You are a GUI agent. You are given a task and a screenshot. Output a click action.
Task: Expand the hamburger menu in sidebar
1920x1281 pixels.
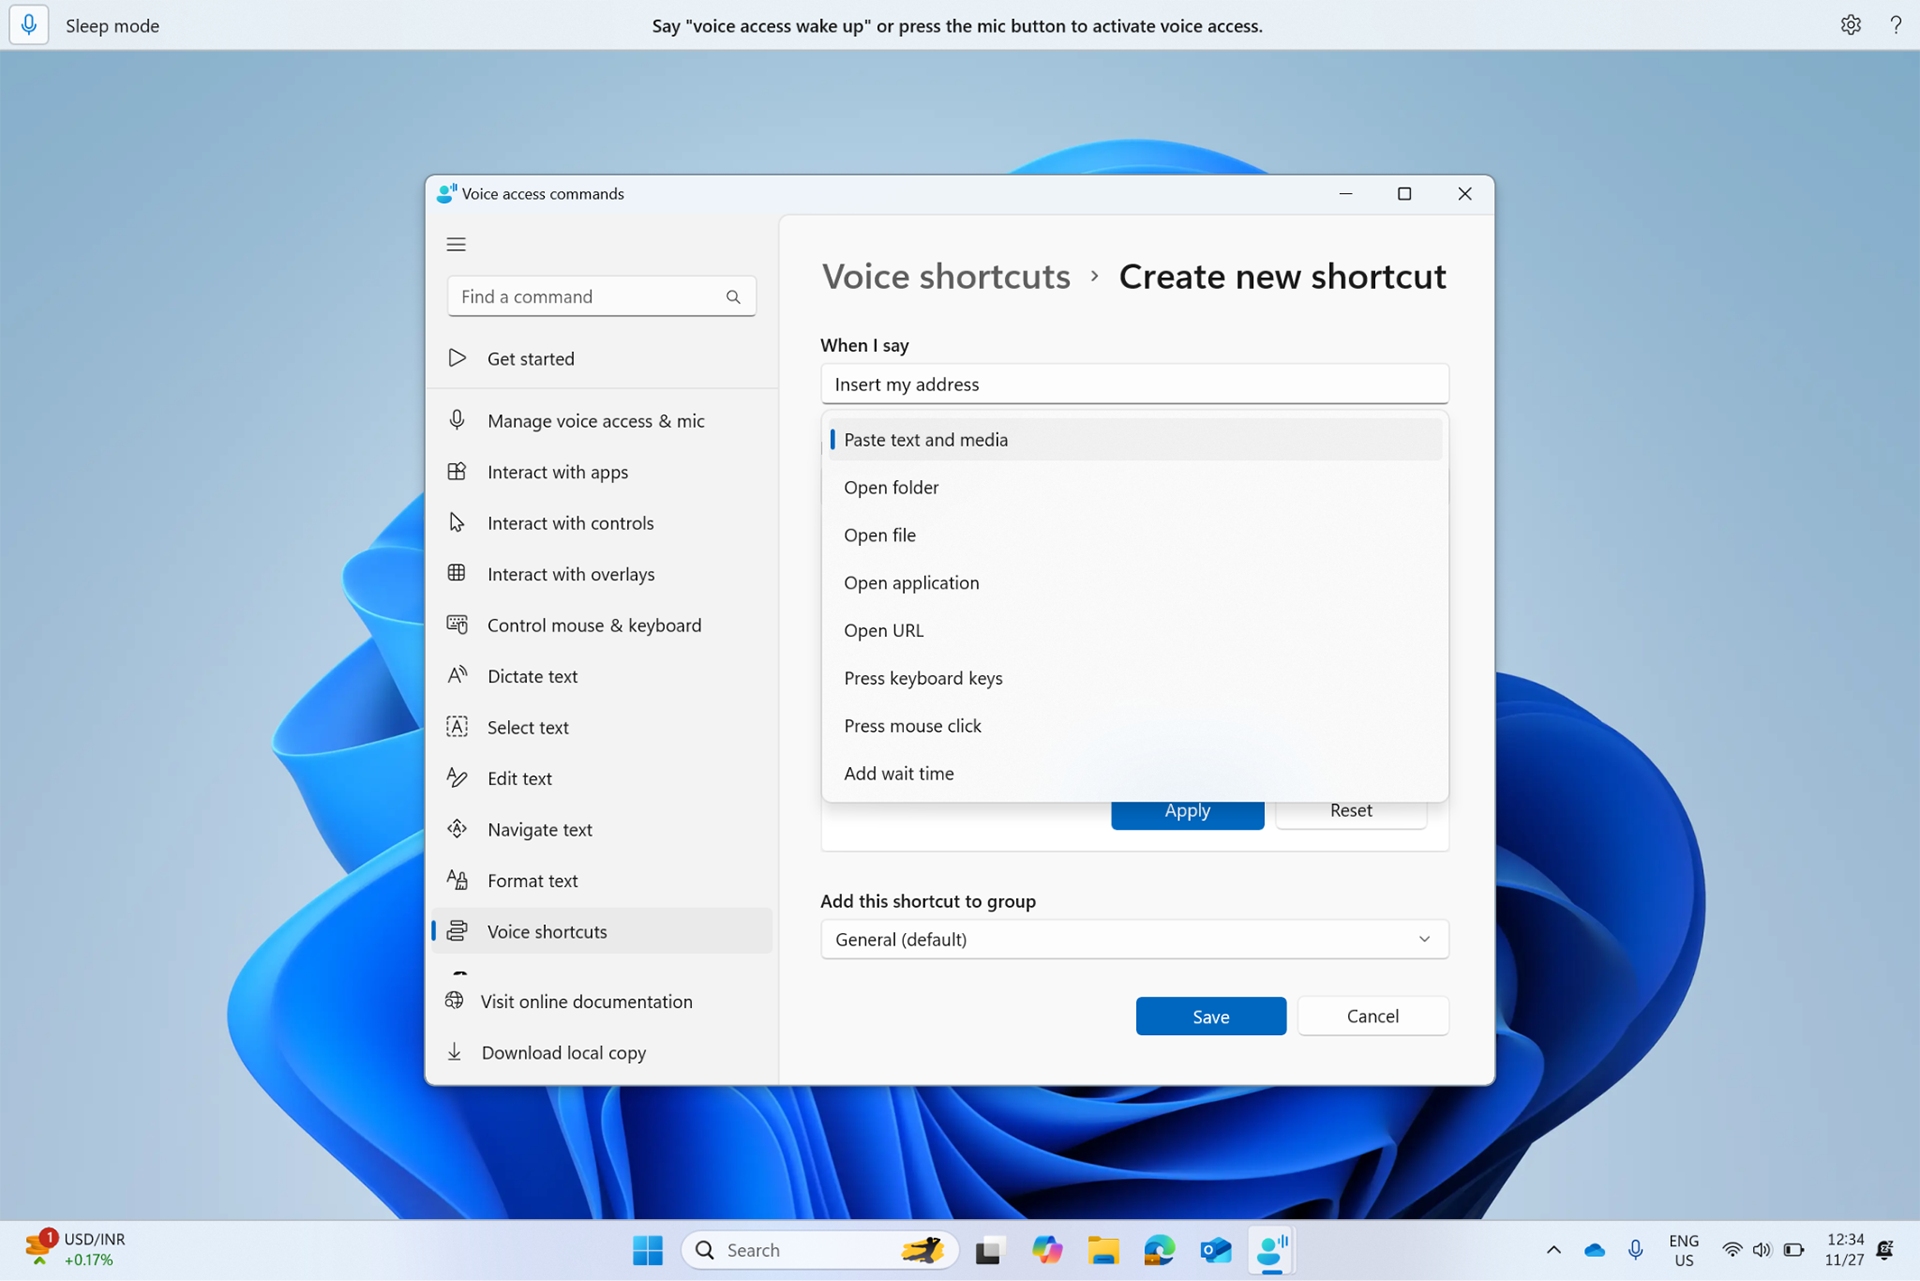pyautogui.click(x=456, y=243)
